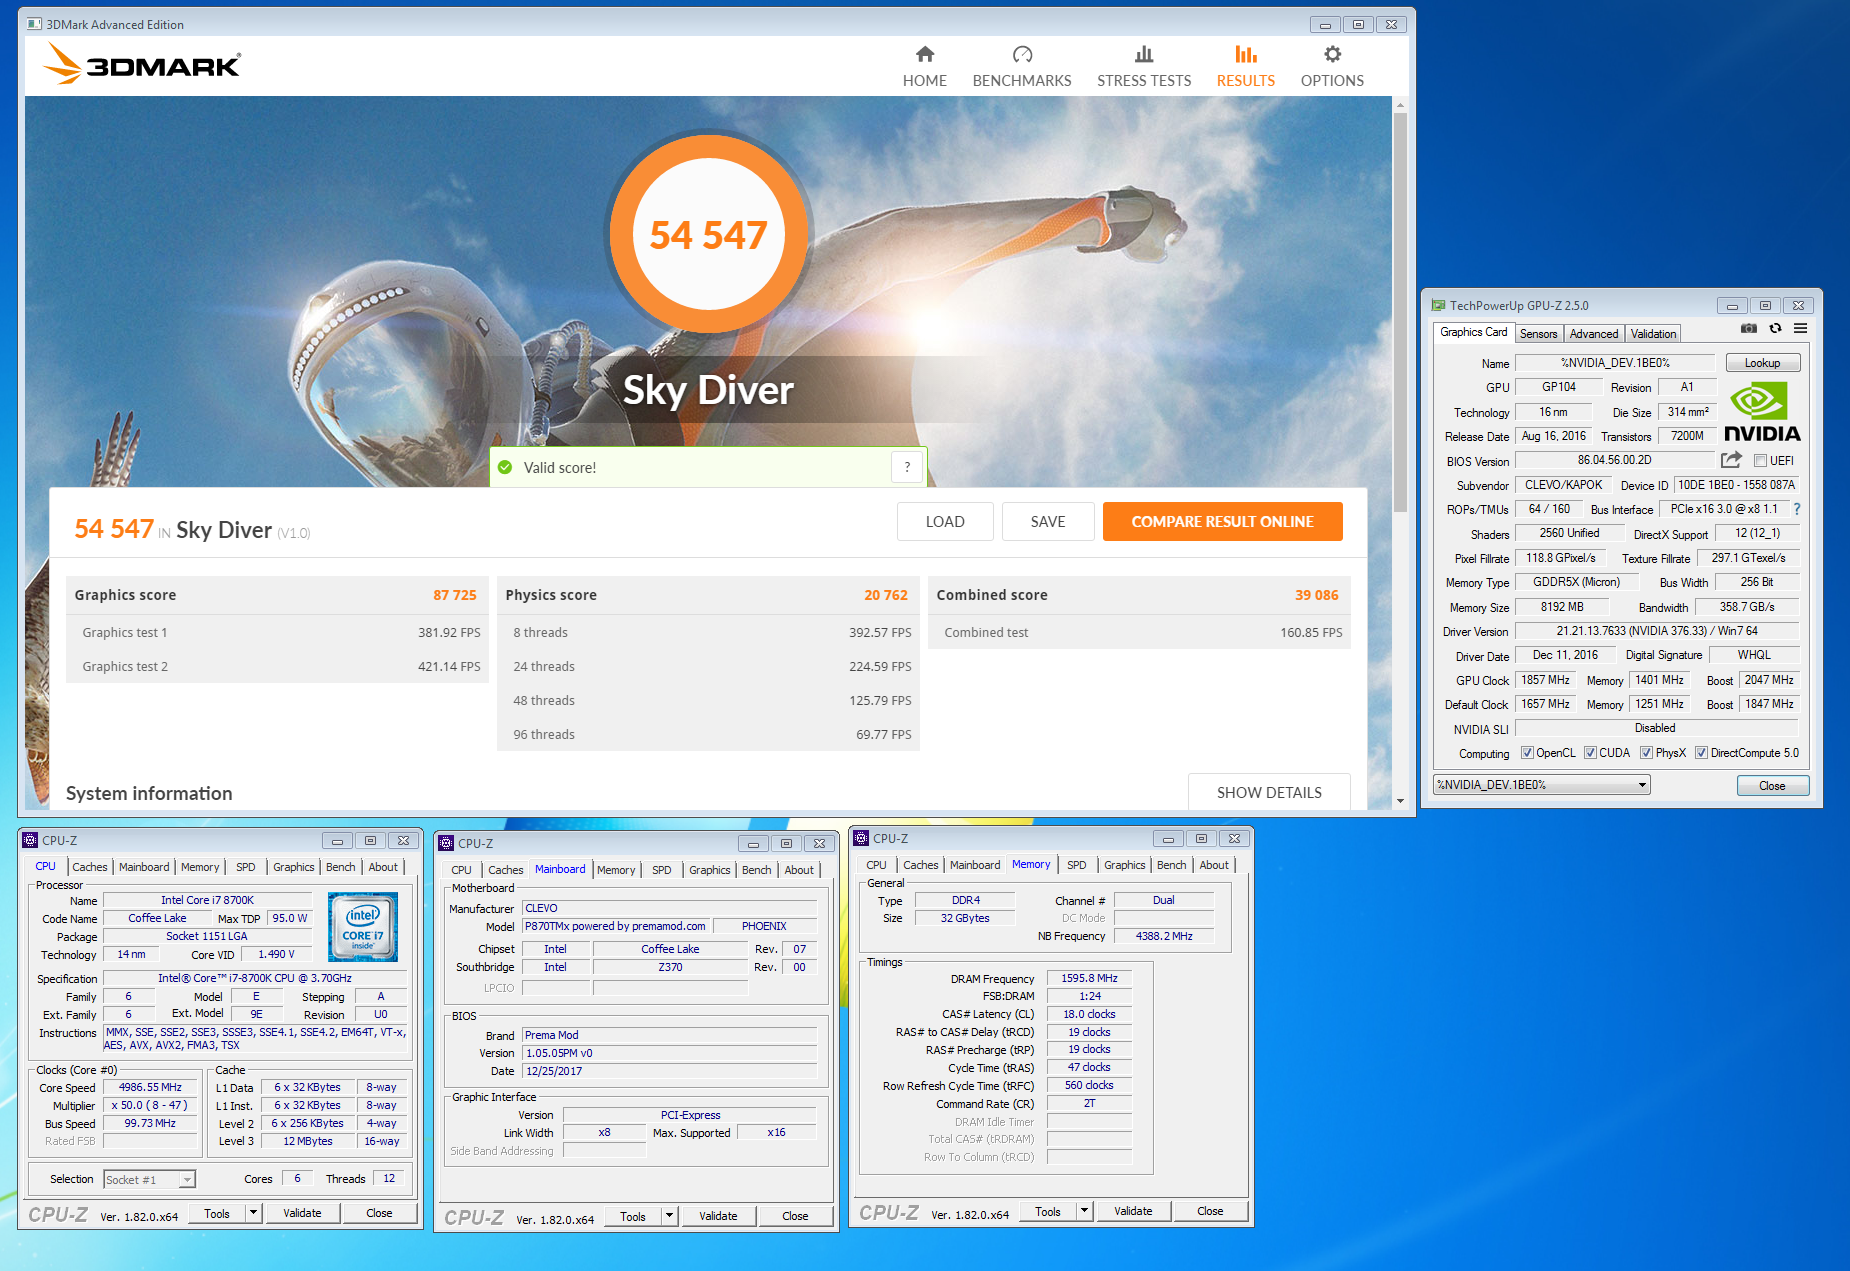Open the SPD tab in the CPU-Z Memory window

[x=1076, y=865]
